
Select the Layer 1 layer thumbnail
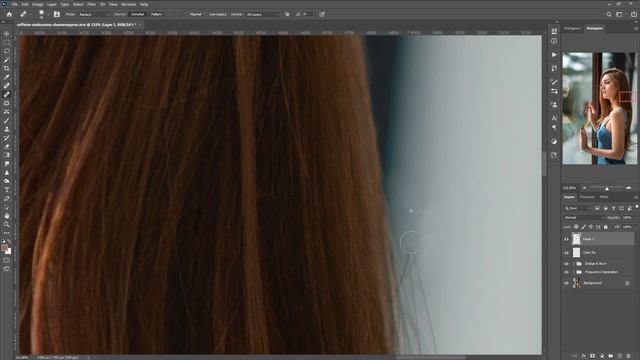pyautogui.click(x=576, y=239)
